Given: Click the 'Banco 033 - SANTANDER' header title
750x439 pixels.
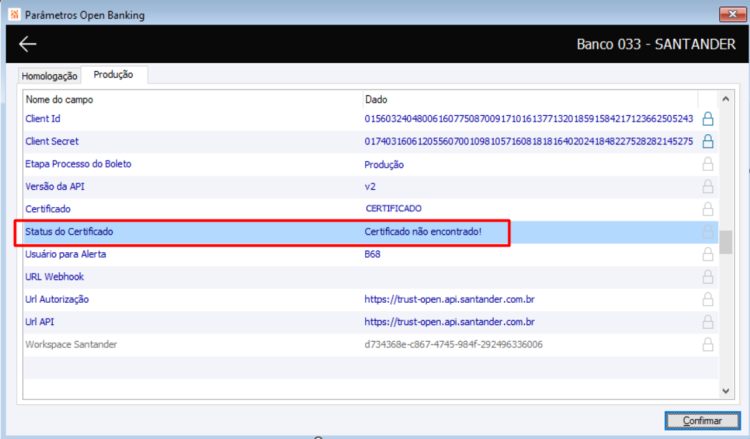Looking at the screenshot, I should pyautogui.click(x=656, y=44).
